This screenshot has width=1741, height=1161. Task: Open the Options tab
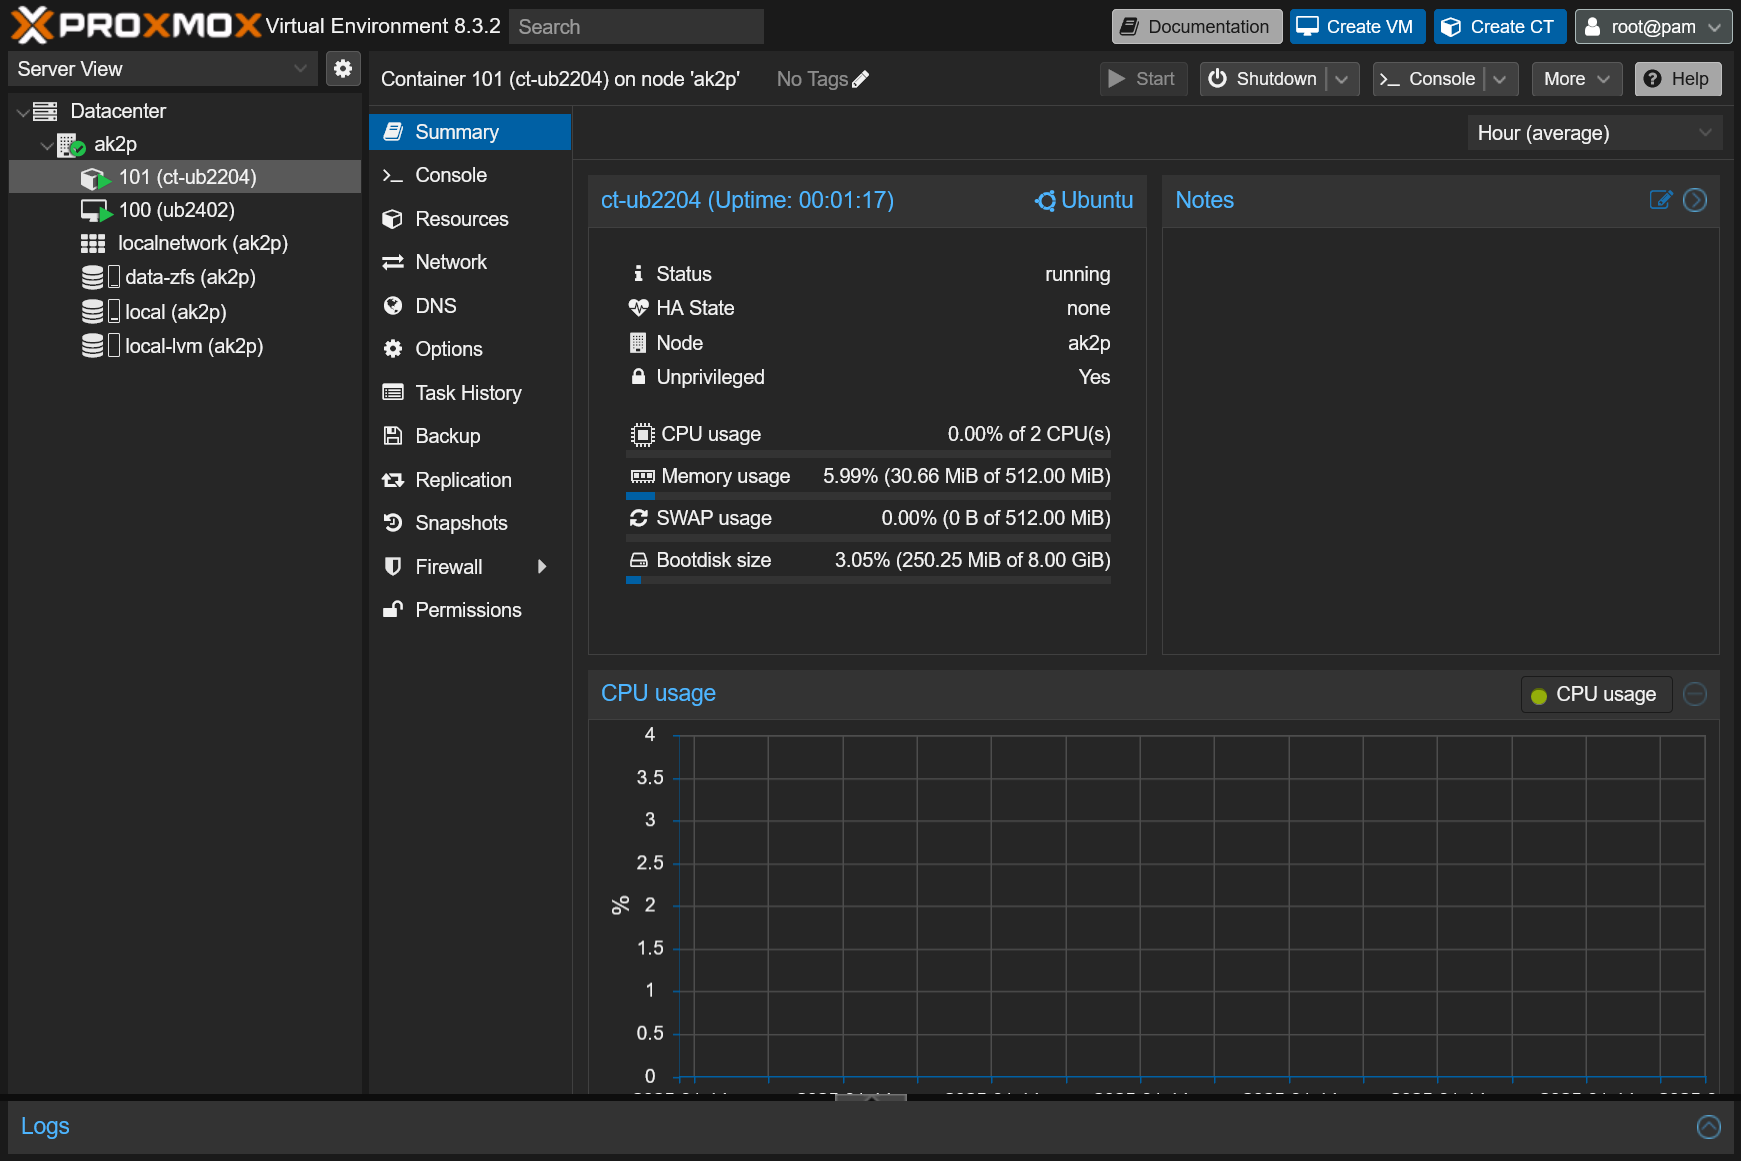tap(470, 349)
